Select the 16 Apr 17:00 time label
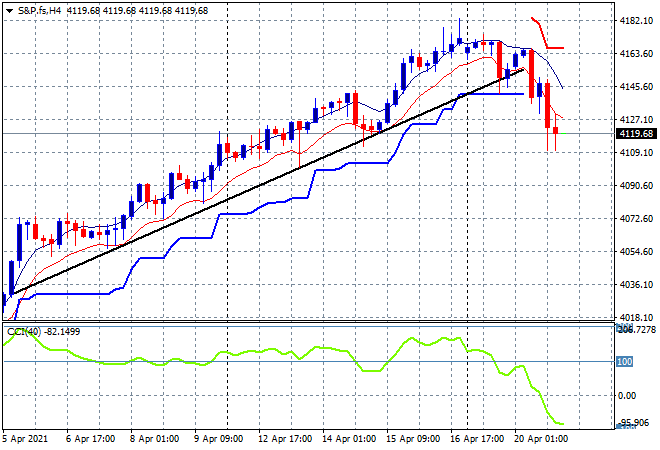The width and height of the screenshot is (660, 450). [x=477, y=439]
